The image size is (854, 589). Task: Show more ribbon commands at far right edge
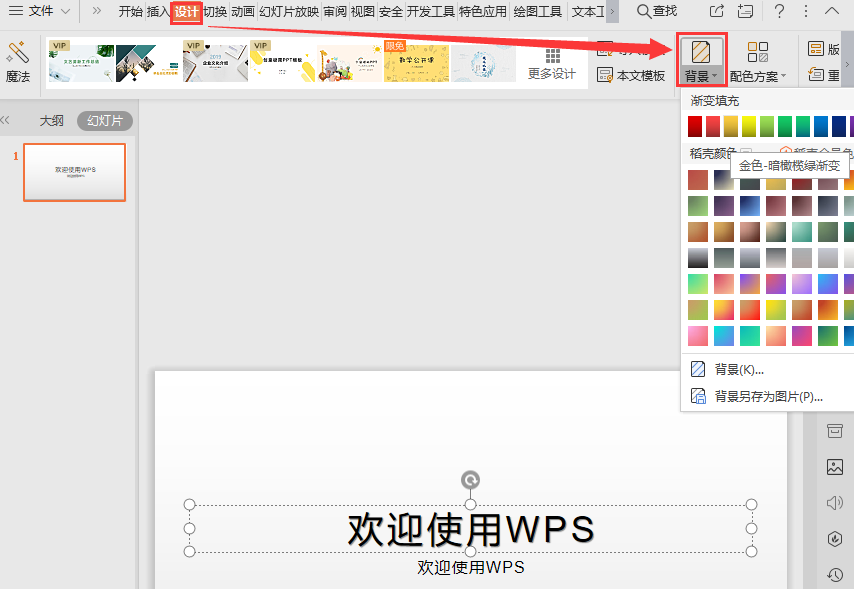tap(847, 64)
